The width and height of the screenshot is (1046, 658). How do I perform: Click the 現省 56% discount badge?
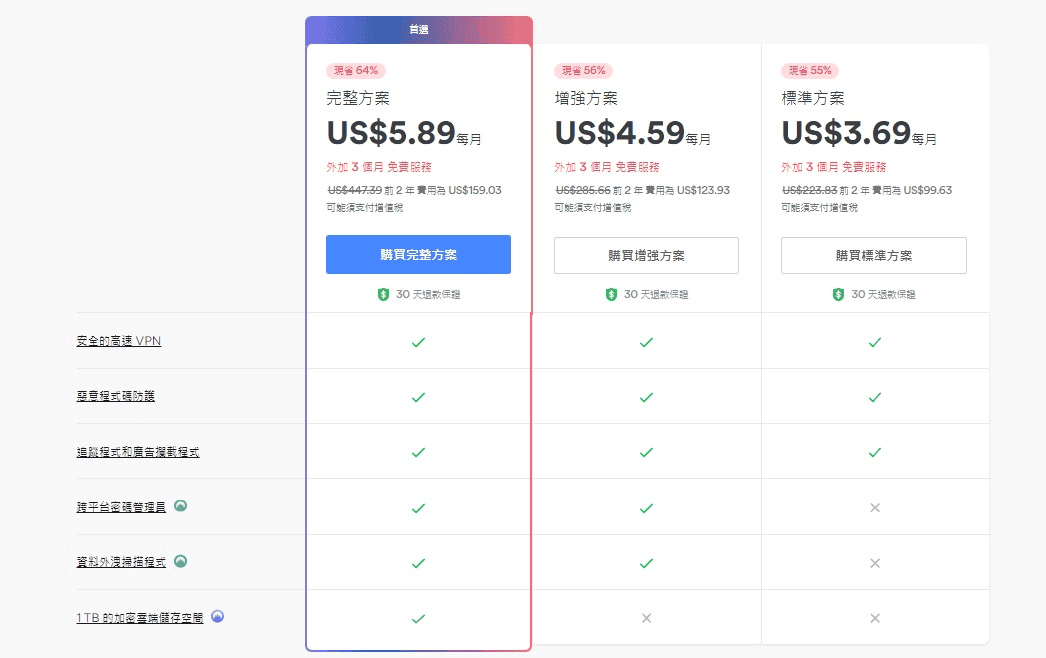(x=584, y=70)
